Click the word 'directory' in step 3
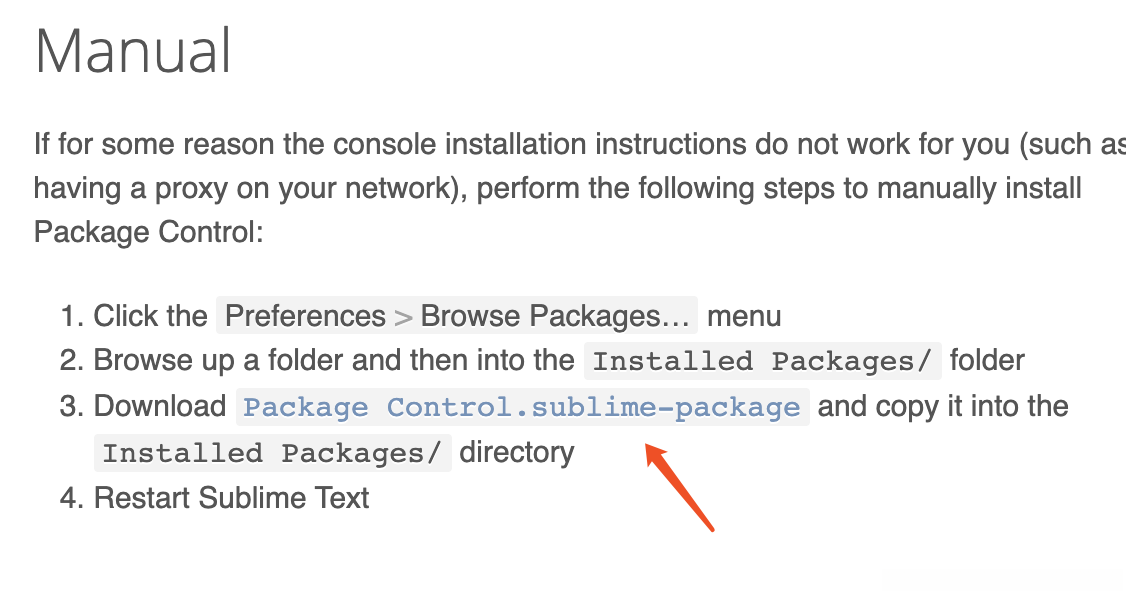This screenshot has height=600, width=1126. (517, 453)
